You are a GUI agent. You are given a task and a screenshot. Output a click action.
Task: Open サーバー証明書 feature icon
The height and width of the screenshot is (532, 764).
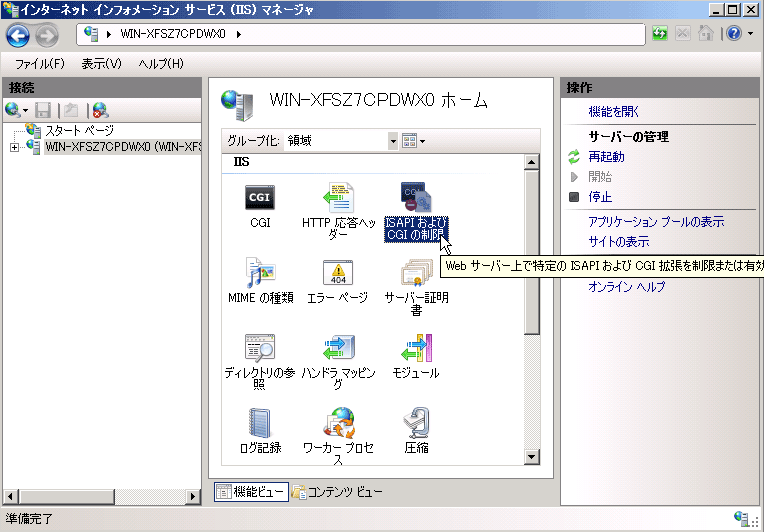click(x=416, y=273)
